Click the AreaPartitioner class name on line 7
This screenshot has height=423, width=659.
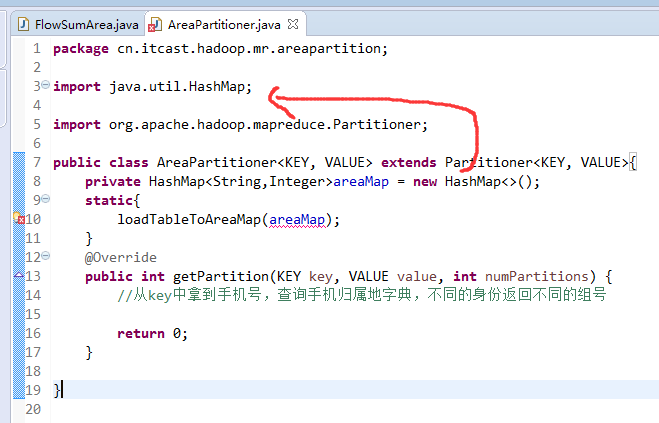[x=217, y=162]
